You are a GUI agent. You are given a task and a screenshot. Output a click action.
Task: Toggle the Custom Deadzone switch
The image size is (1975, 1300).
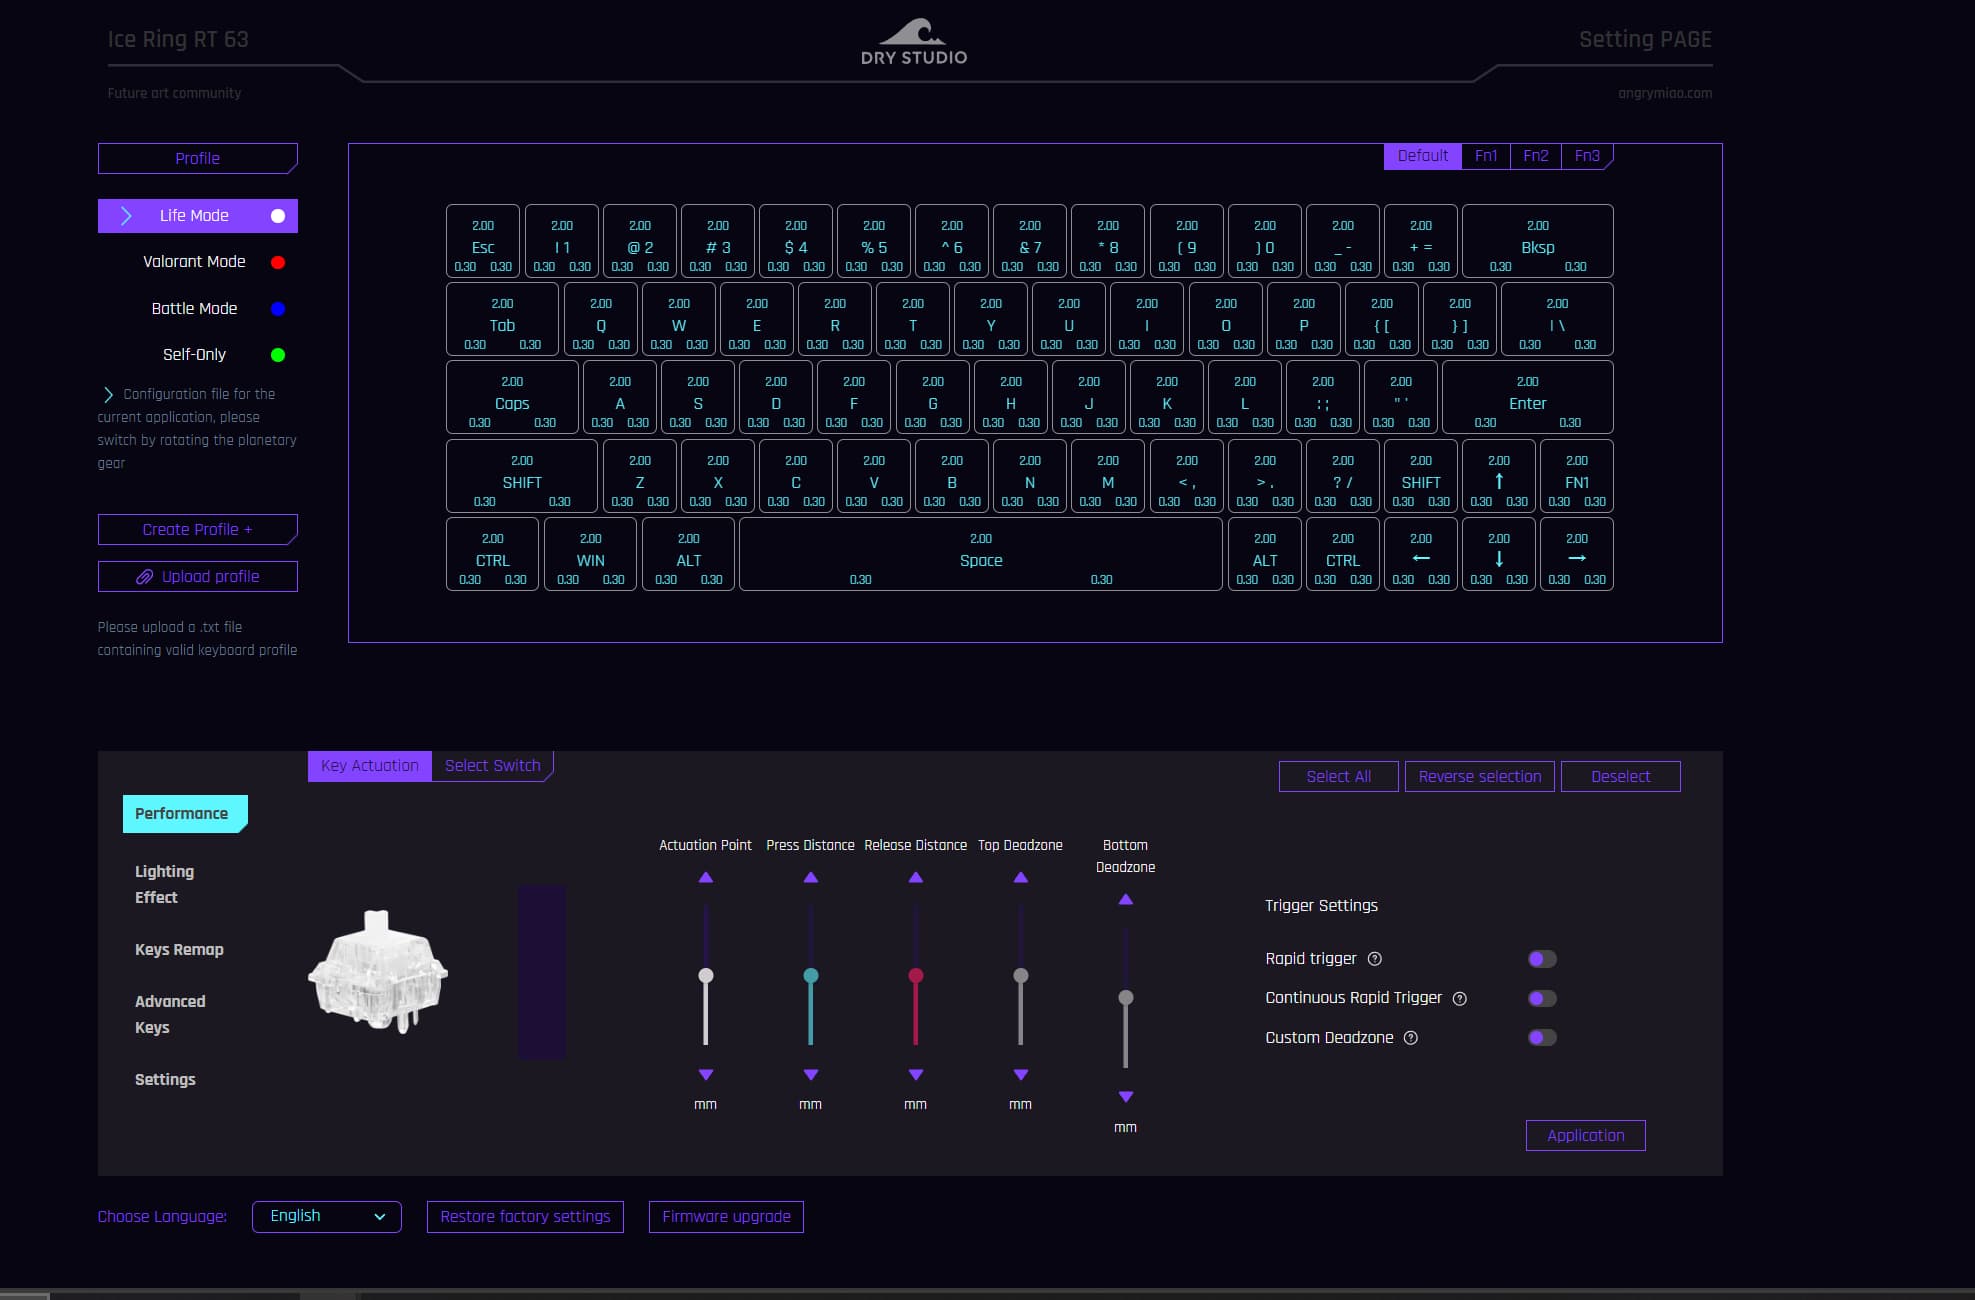click(1542, 1038)
